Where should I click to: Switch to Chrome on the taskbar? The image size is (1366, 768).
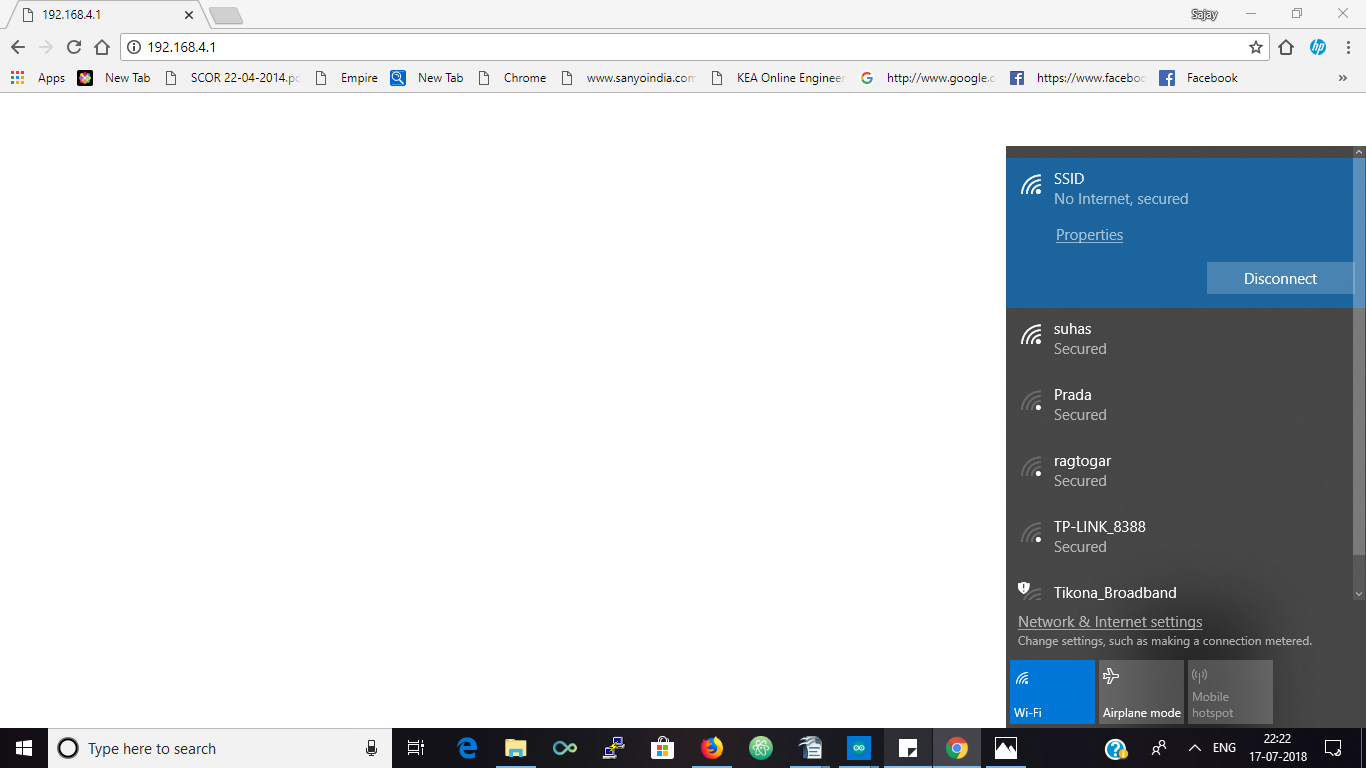(957, 748)
